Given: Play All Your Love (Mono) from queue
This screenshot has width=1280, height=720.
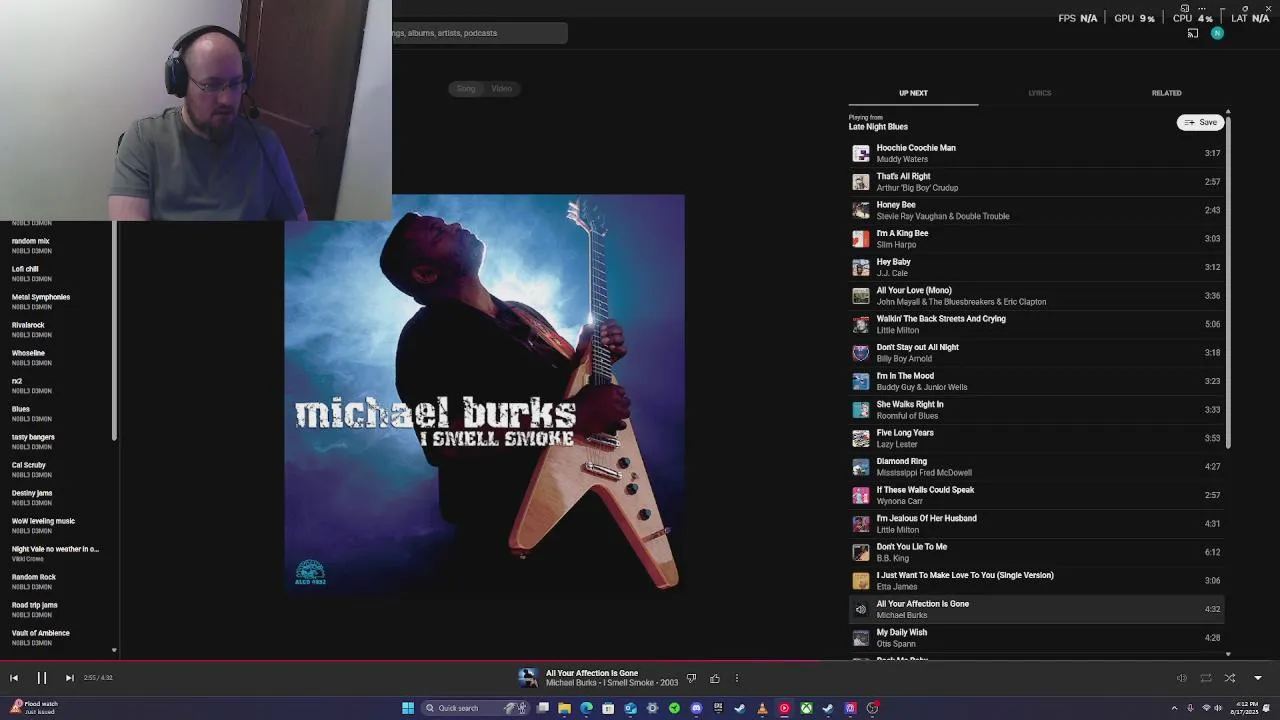Looking at the screenshot, I should point(1036,296).
